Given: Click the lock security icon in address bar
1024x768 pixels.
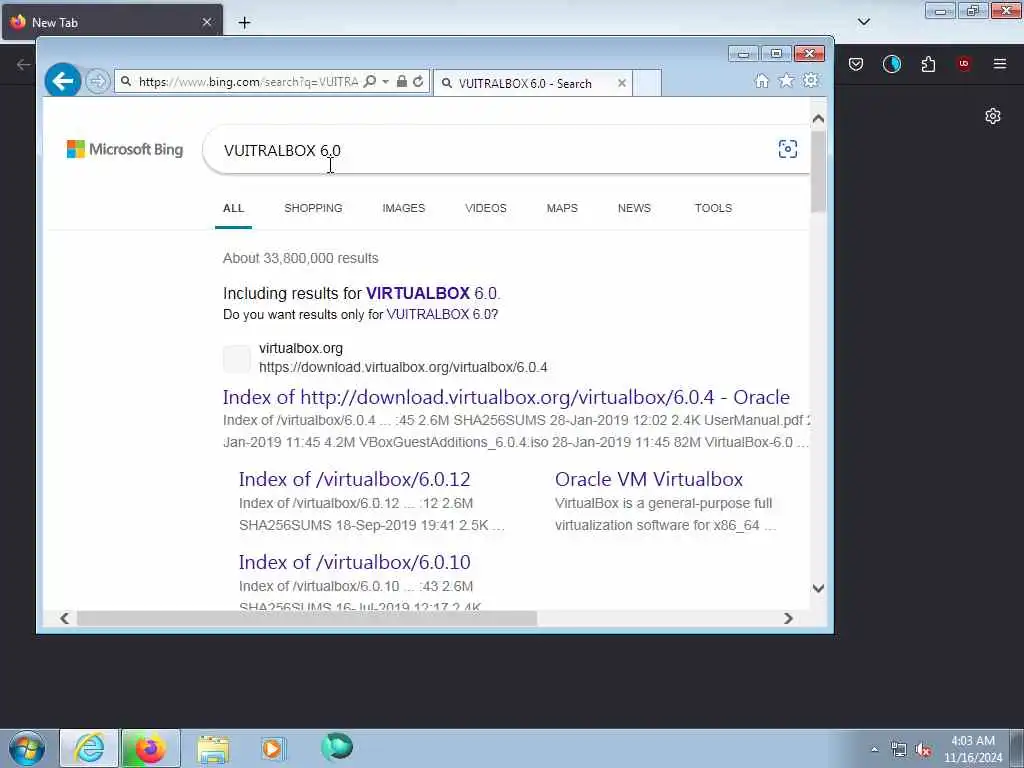Looking at the screenshot, I should [x=402, y=82].
